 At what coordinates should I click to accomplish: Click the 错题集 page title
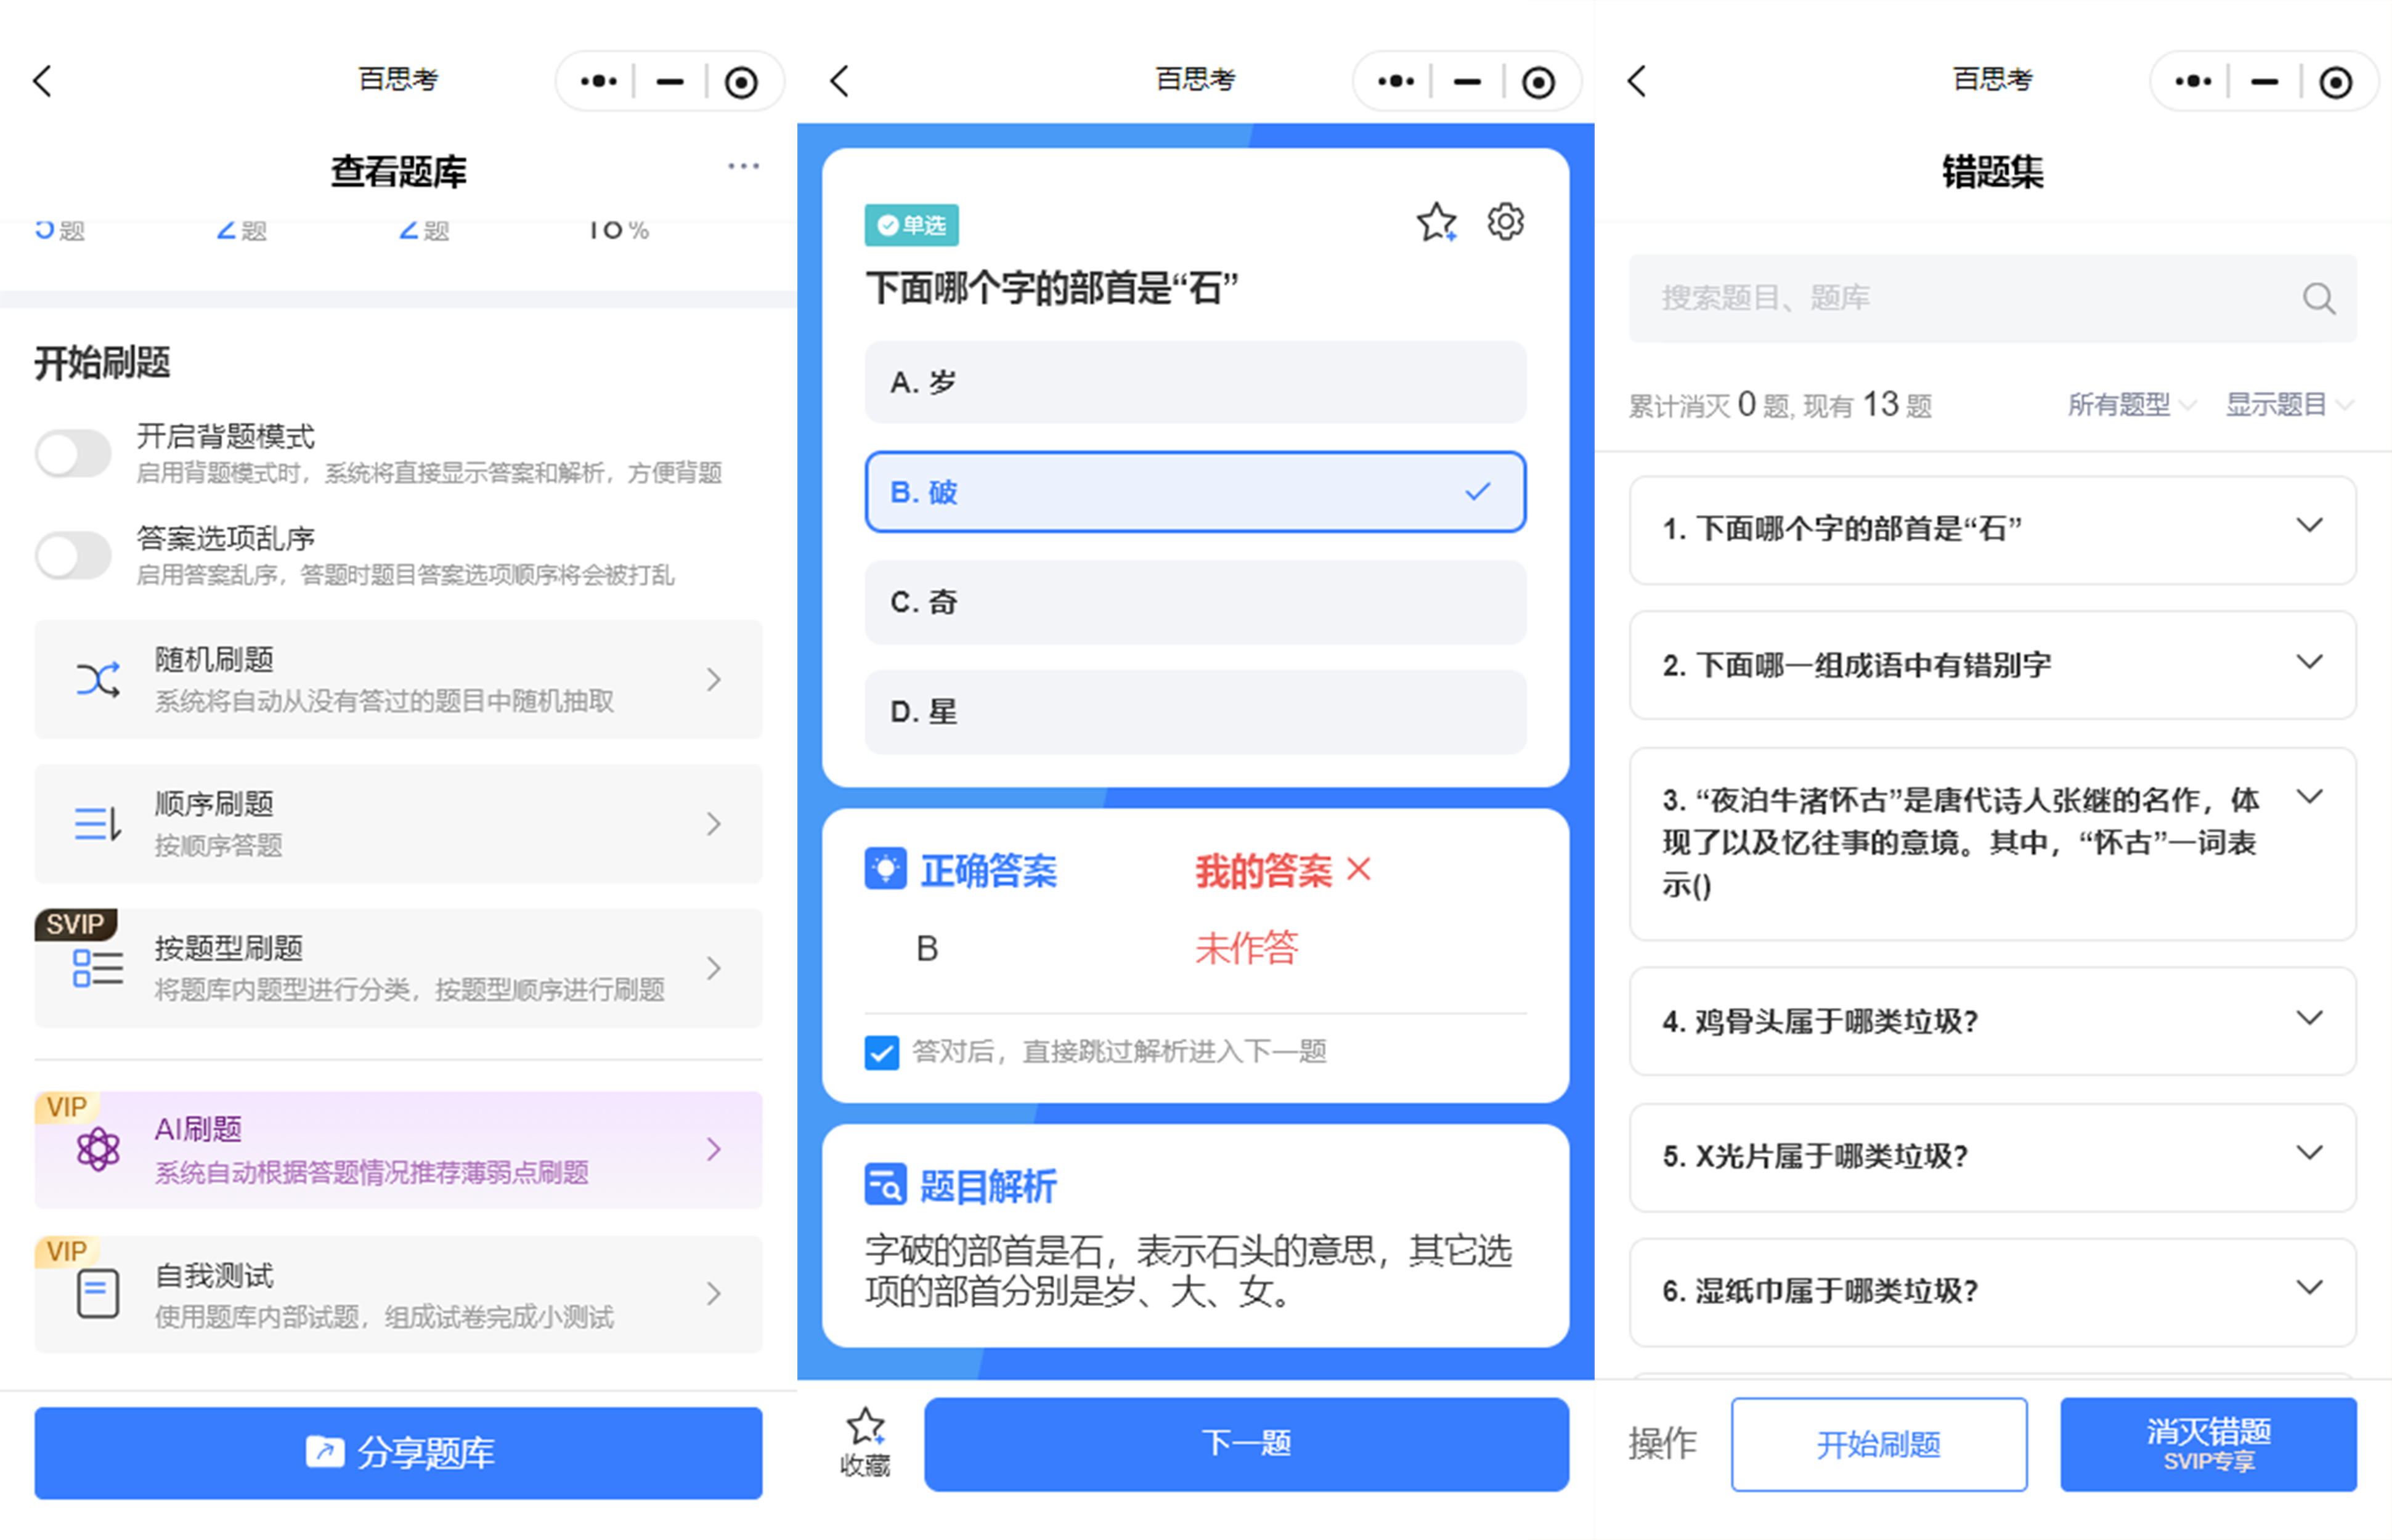pyautogui.click(x=1992, y=171)
